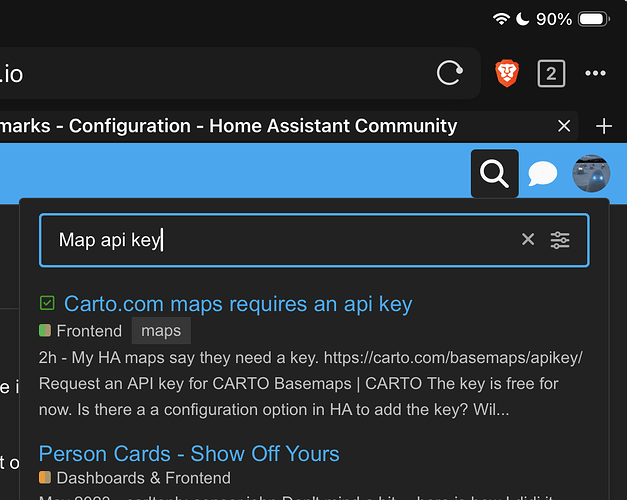Open the tab switcher showing 2 tabs
This screenshot has width=627, height=500.
551,74
